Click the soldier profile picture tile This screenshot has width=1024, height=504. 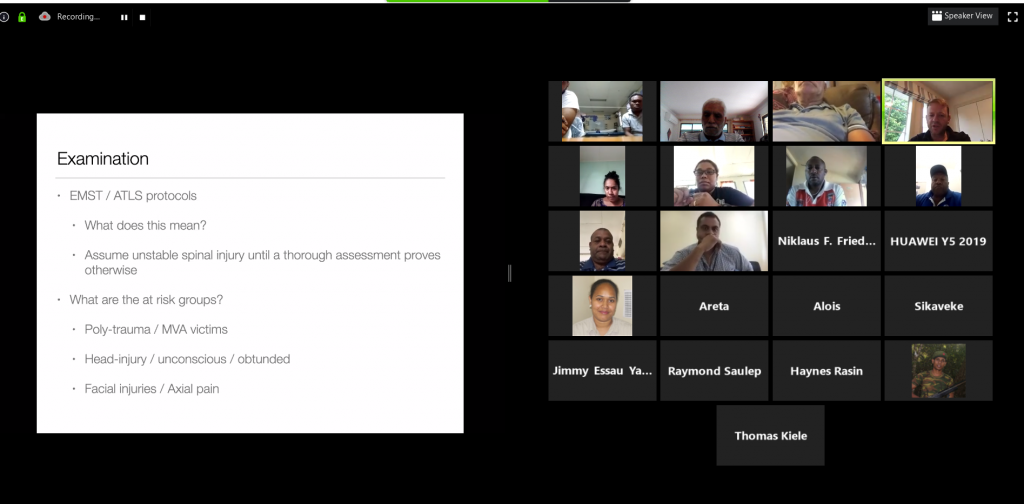(x=938, y=371)
